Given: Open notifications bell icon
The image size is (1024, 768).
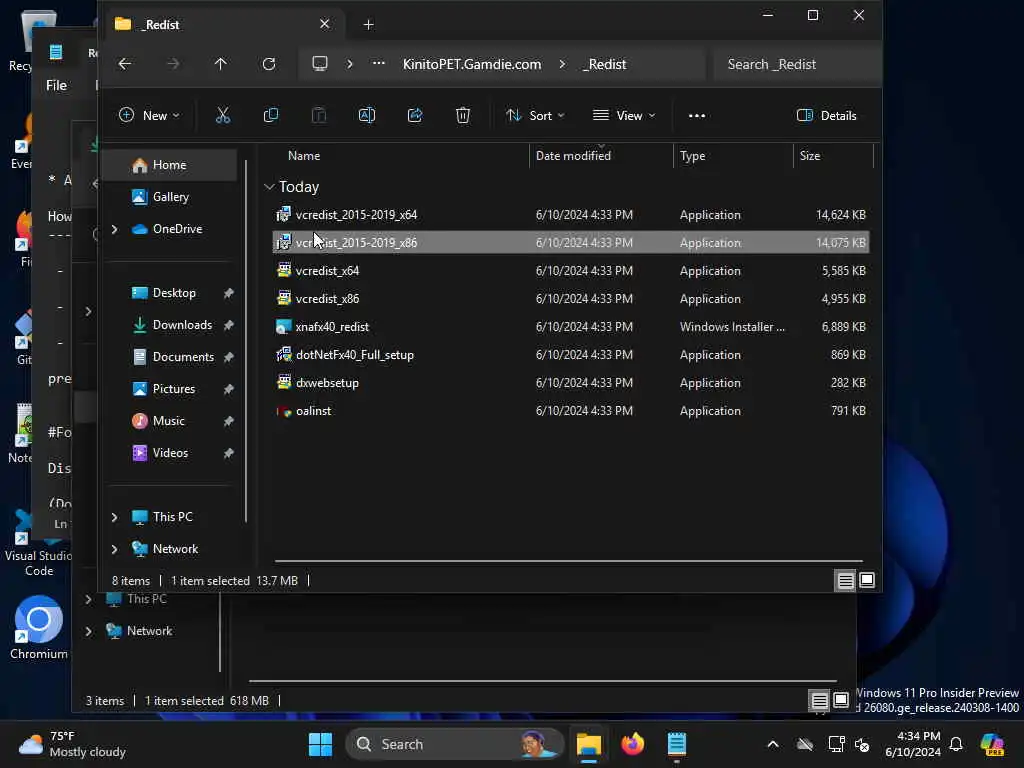Looking at the screenshot, I should coord(956,744).
